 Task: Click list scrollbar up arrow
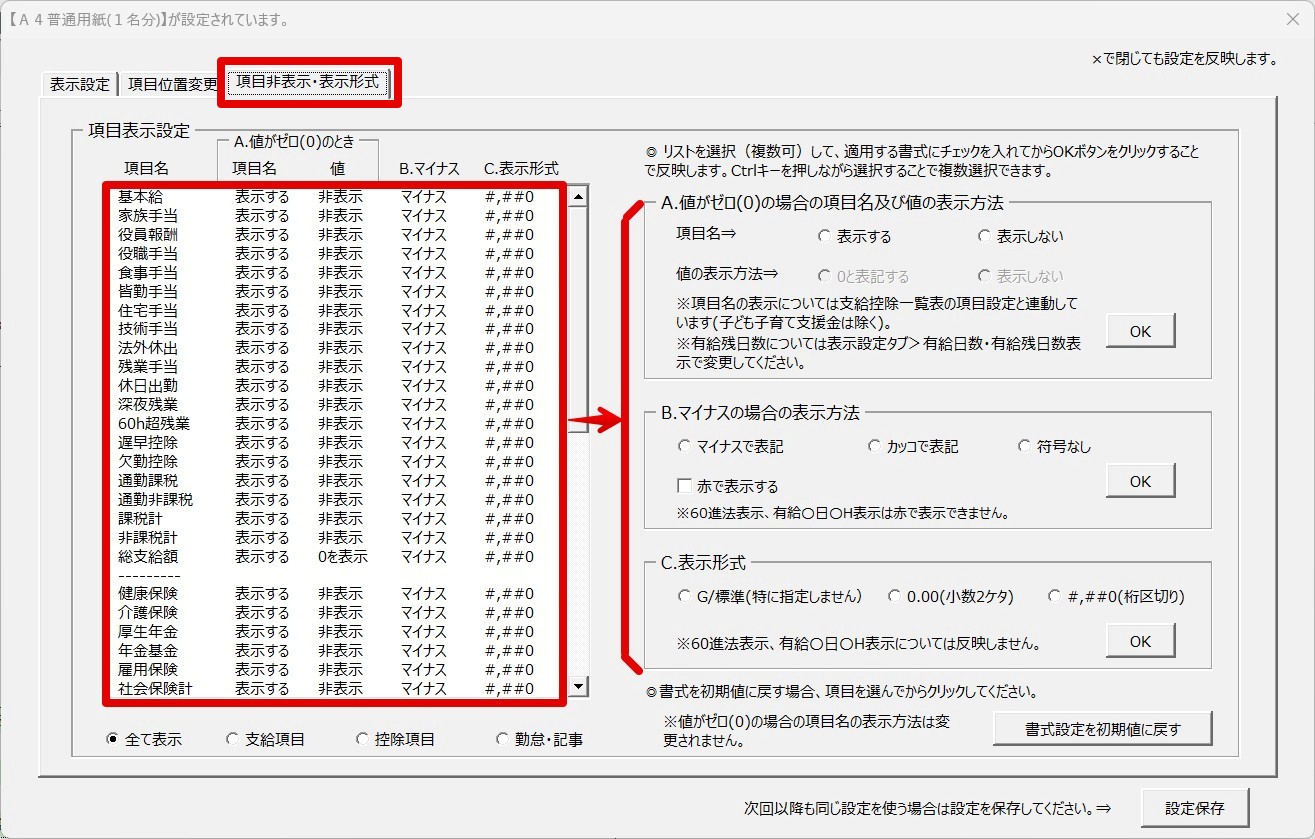point(578,197)
